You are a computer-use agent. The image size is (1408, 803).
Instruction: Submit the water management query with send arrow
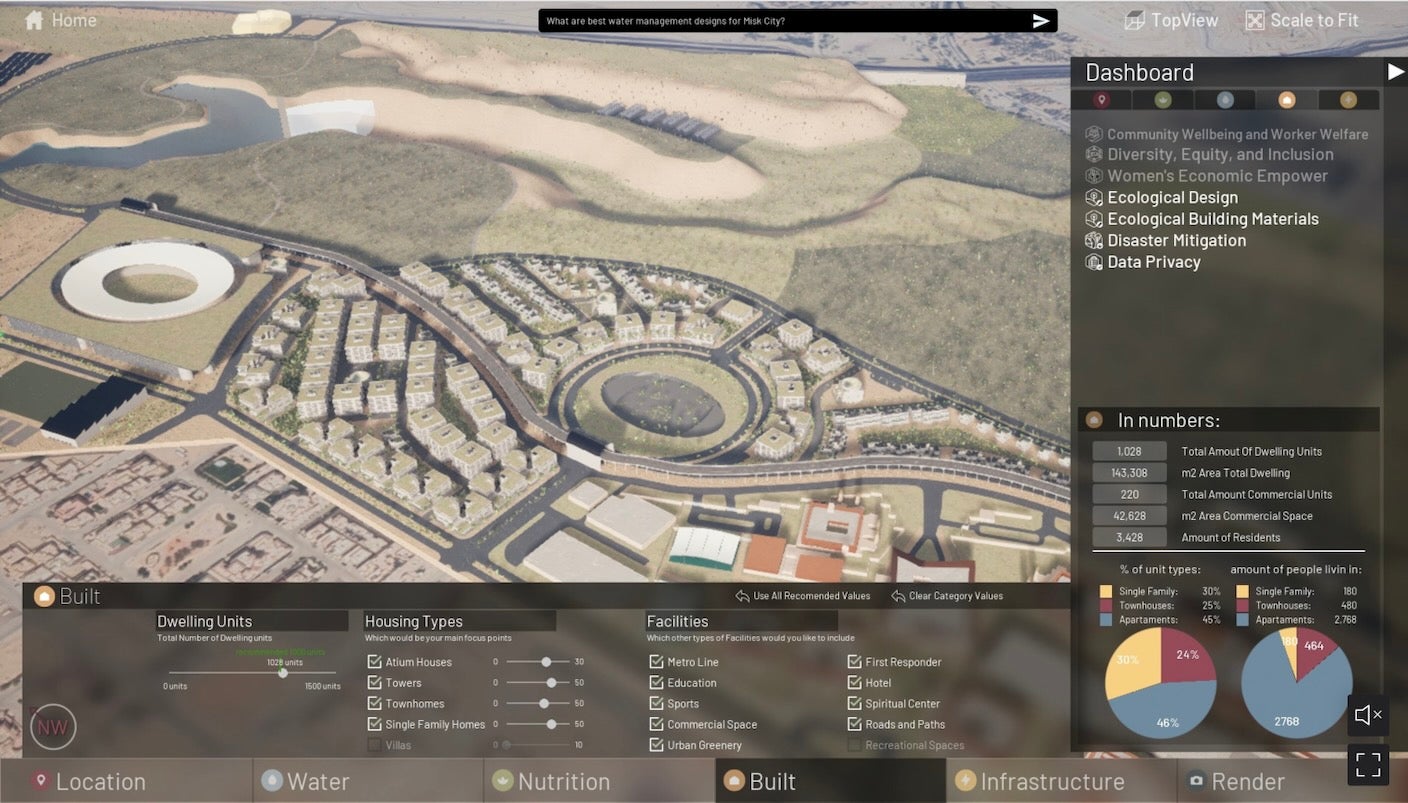pyautogui.click(x=1041, y=21)
